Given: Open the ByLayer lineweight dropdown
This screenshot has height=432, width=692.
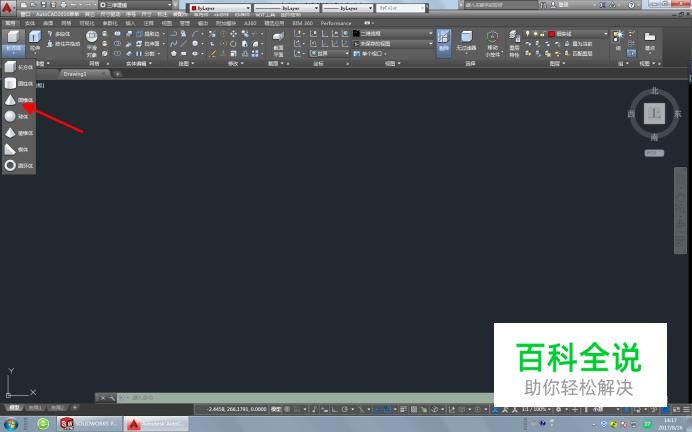Looking at the screenshot, I should [348, 8].
